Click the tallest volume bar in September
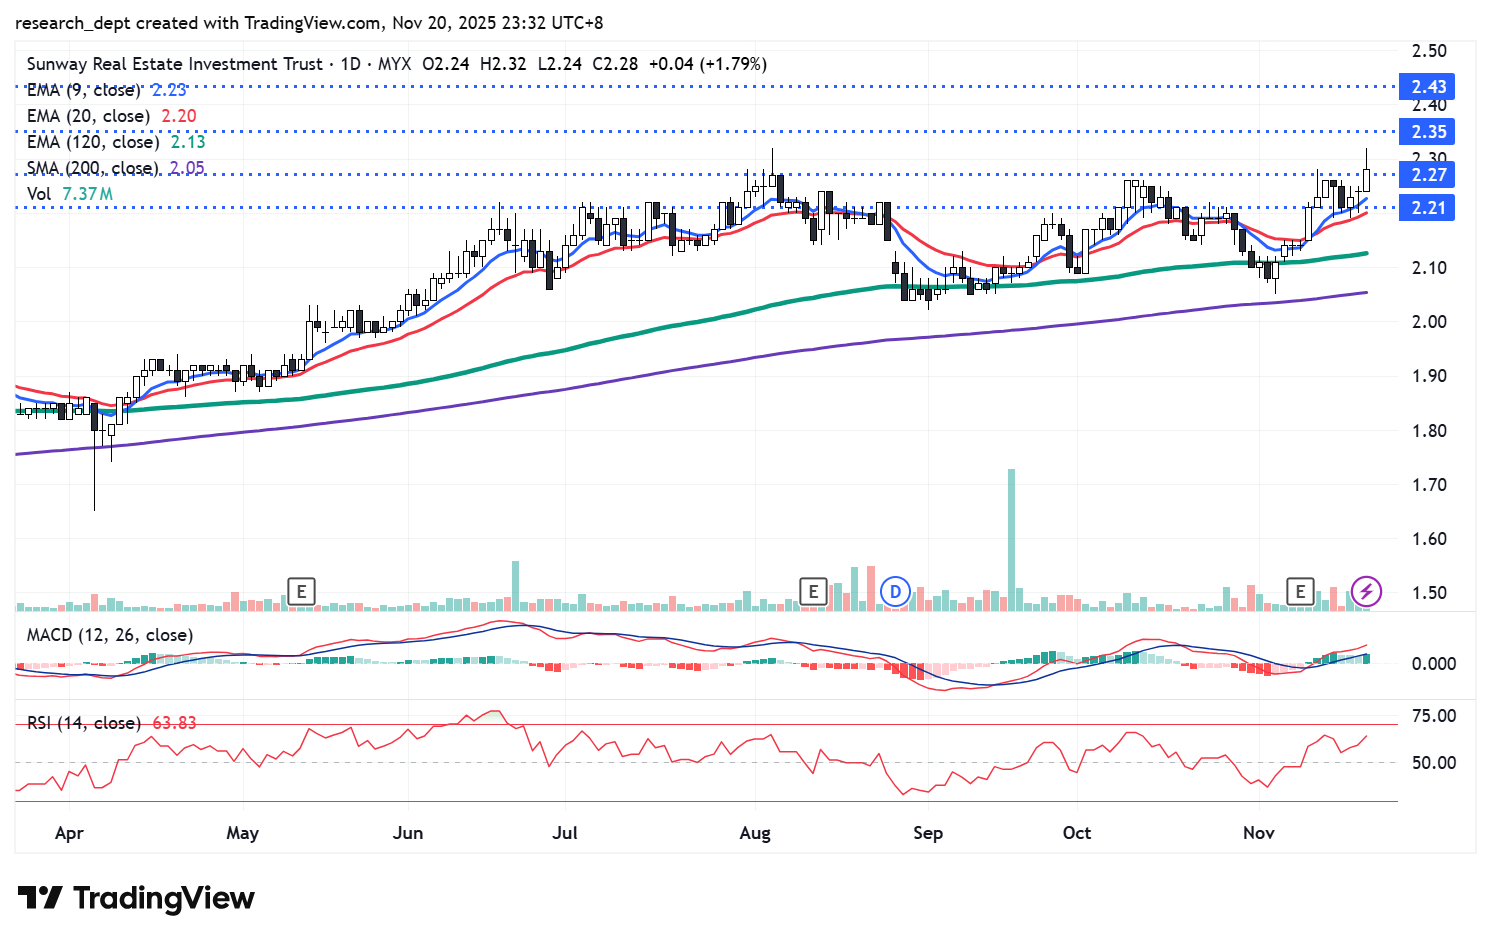Screen dimensions: 1491x943 tap(1011, 540)
